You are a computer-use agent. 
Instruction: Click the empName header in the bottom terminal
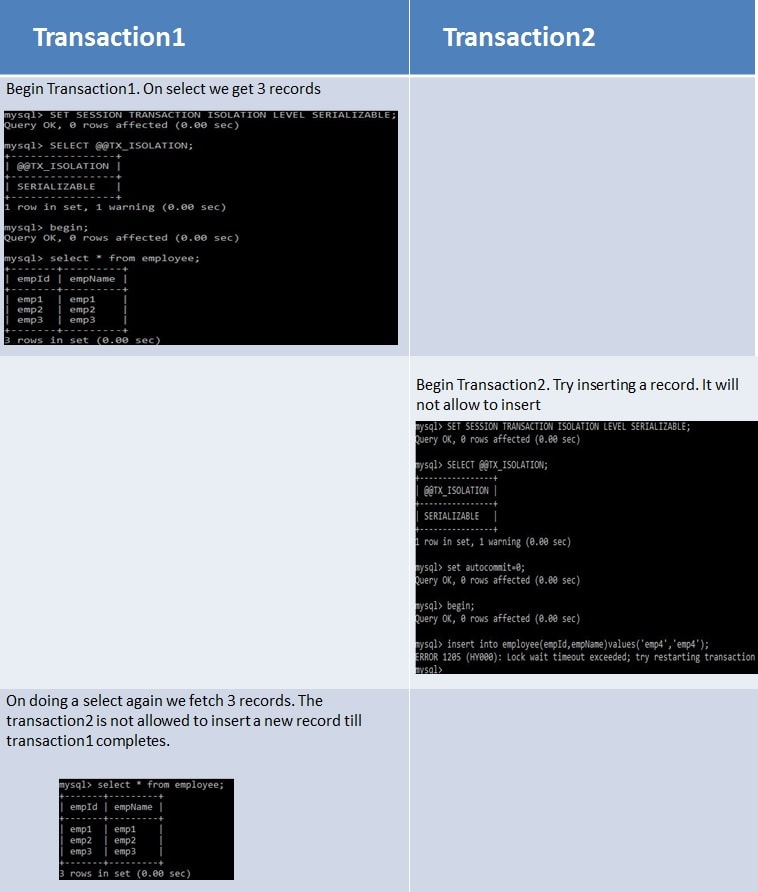(x=133, y=807)
